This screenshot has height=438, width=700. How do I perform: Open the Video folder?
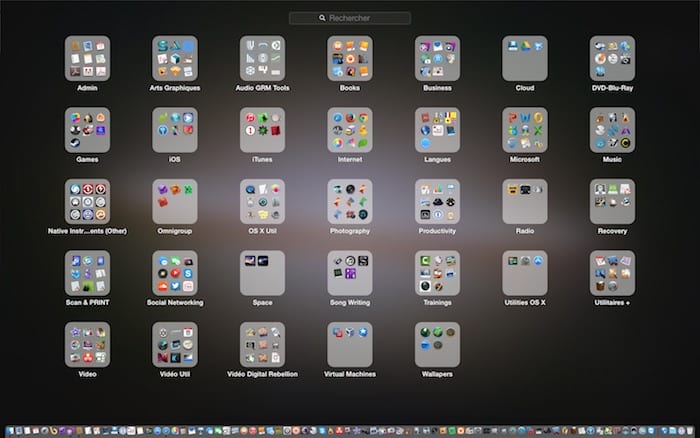88,345
